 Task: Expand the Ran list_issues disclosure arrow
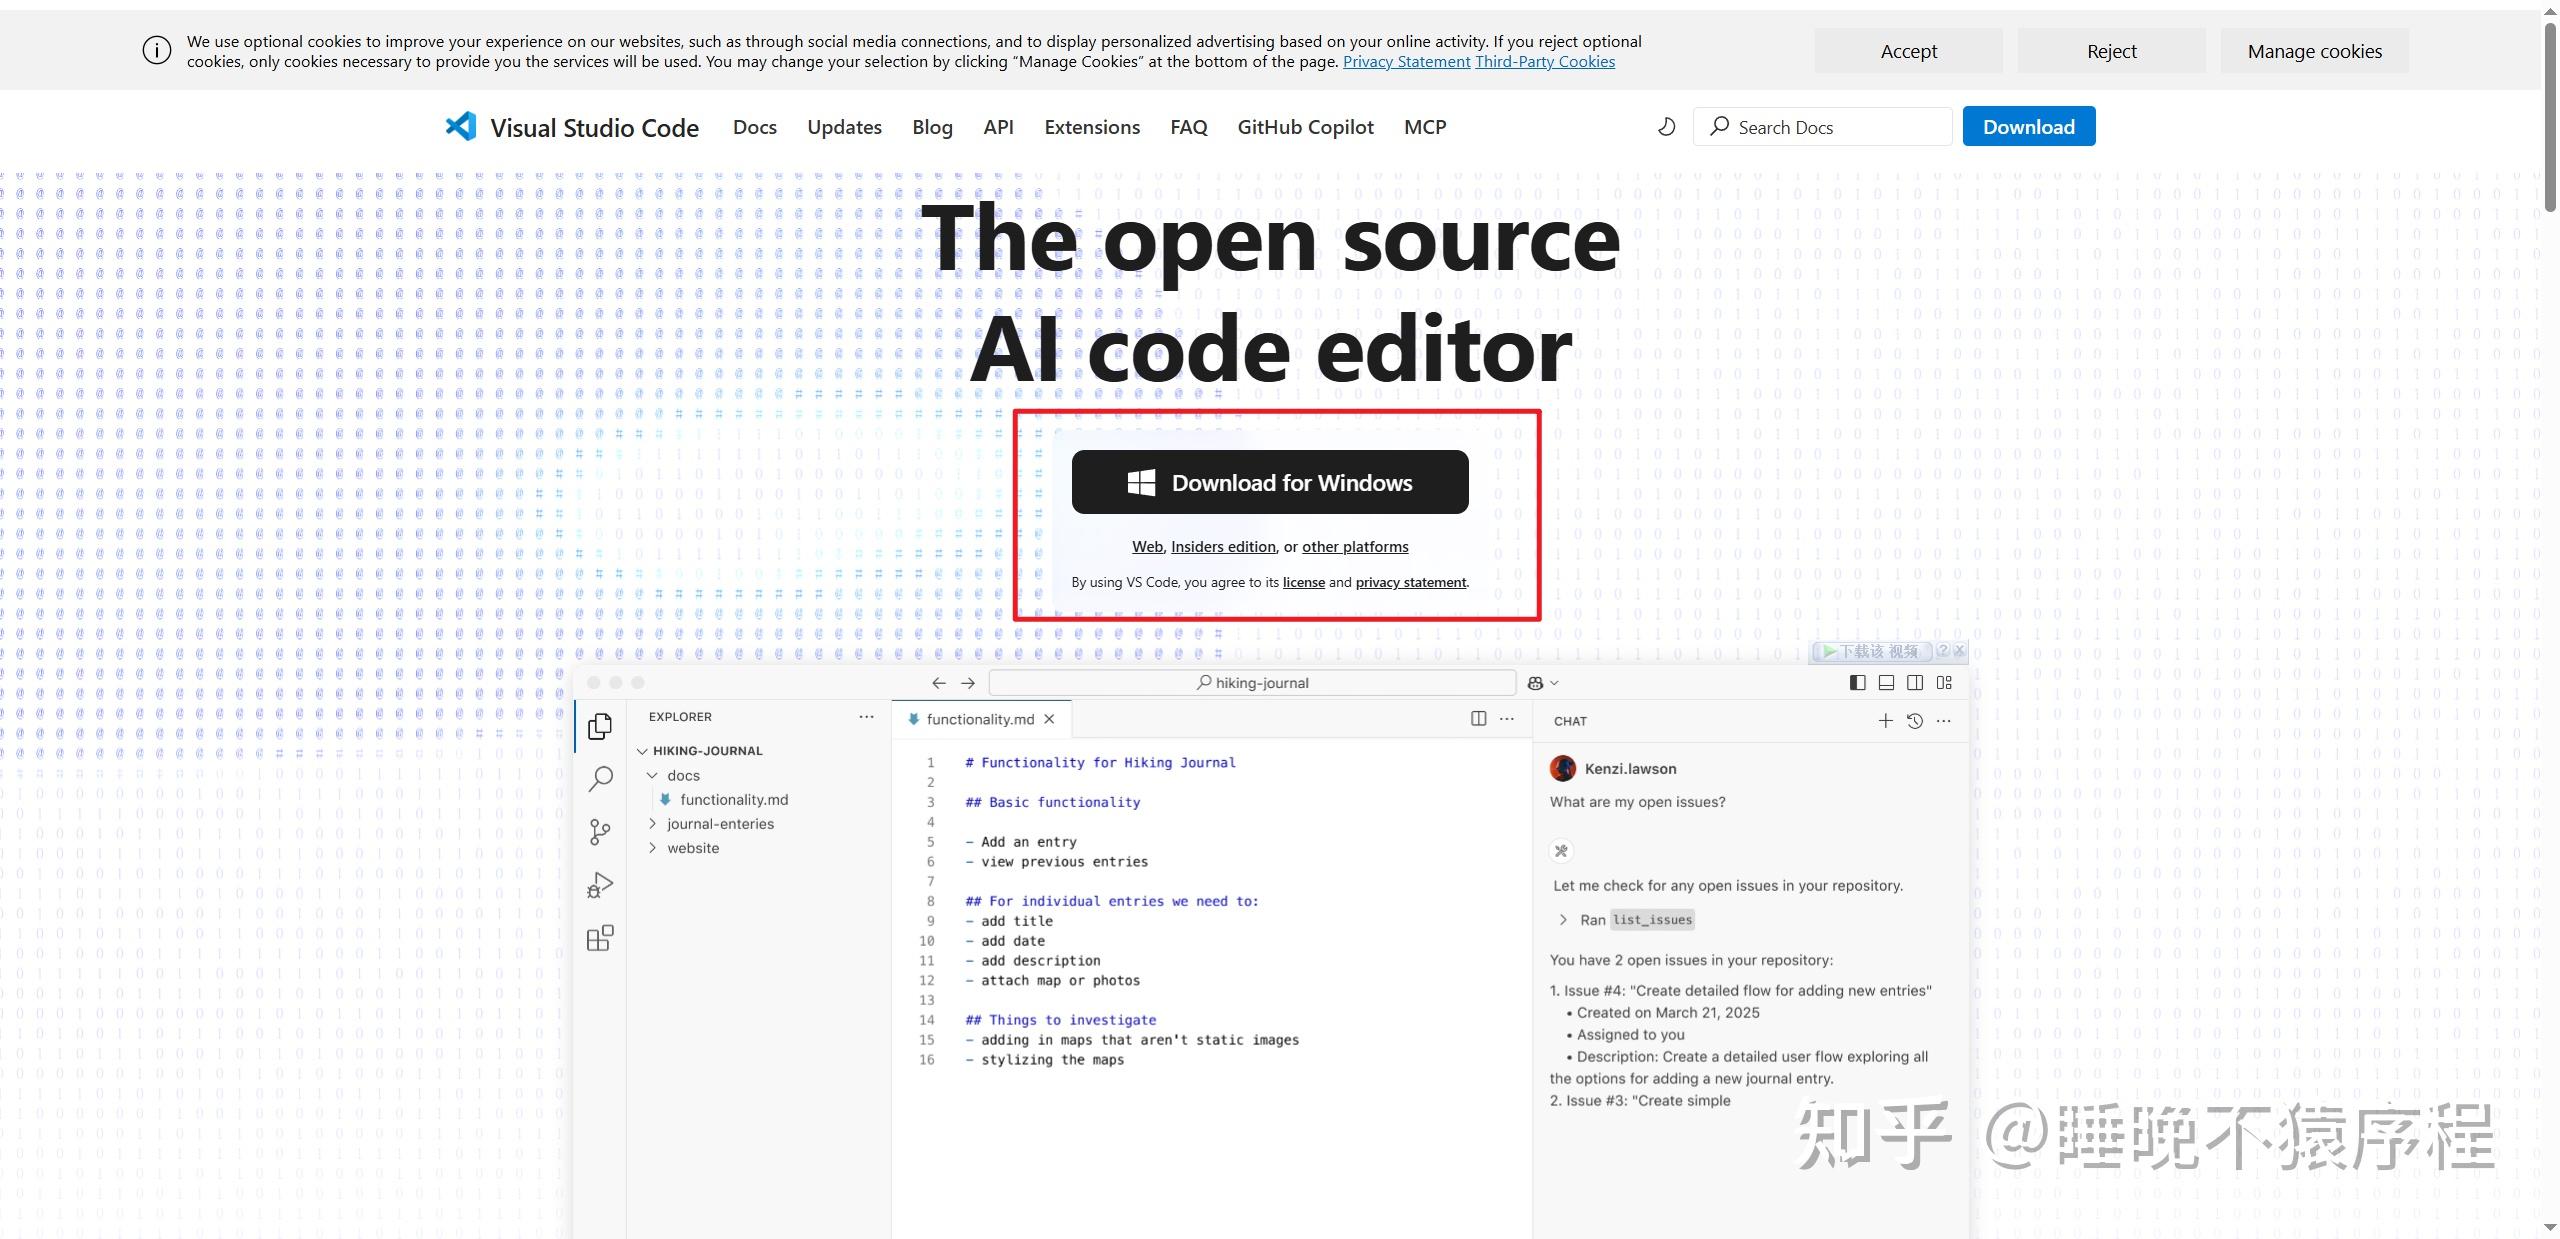[x=1563, y=920]
